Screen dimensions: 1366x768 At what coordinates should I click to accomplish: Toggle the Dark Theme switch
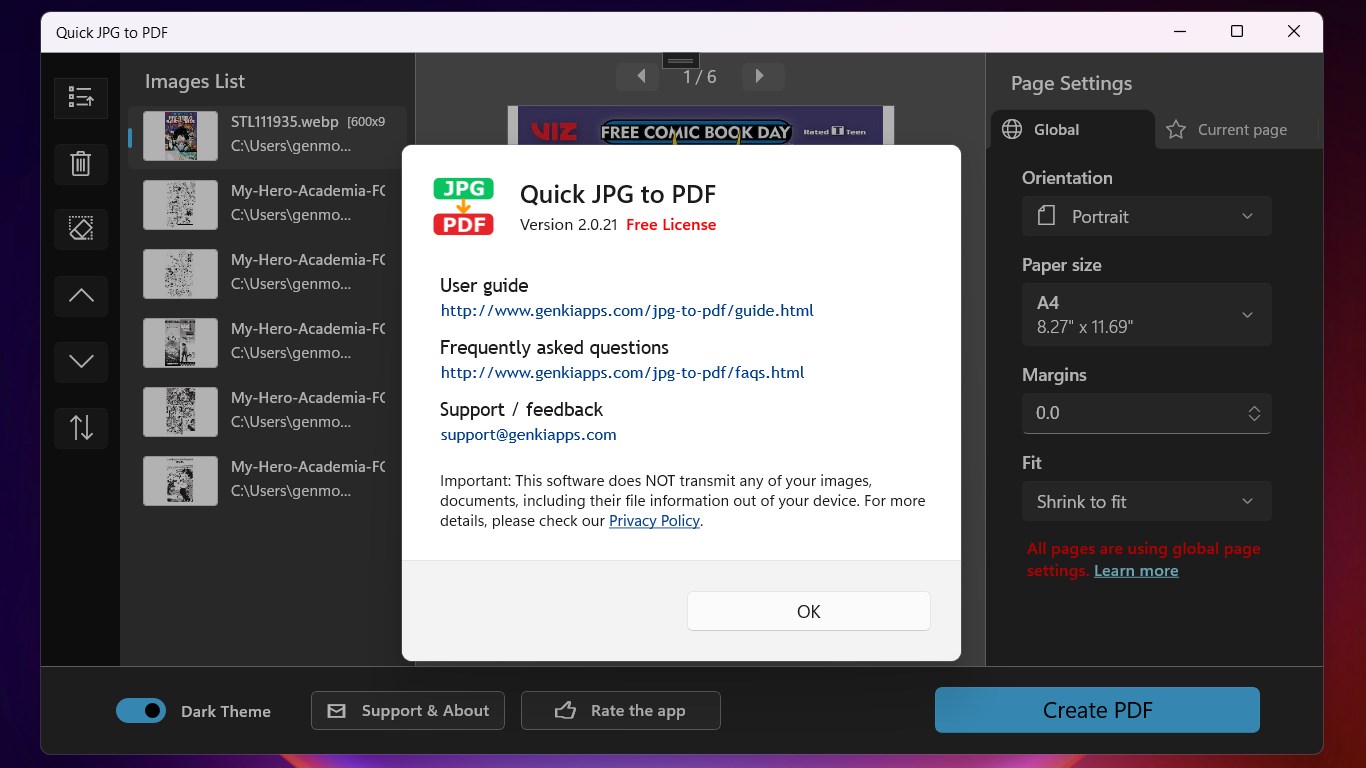pos(140,710)
